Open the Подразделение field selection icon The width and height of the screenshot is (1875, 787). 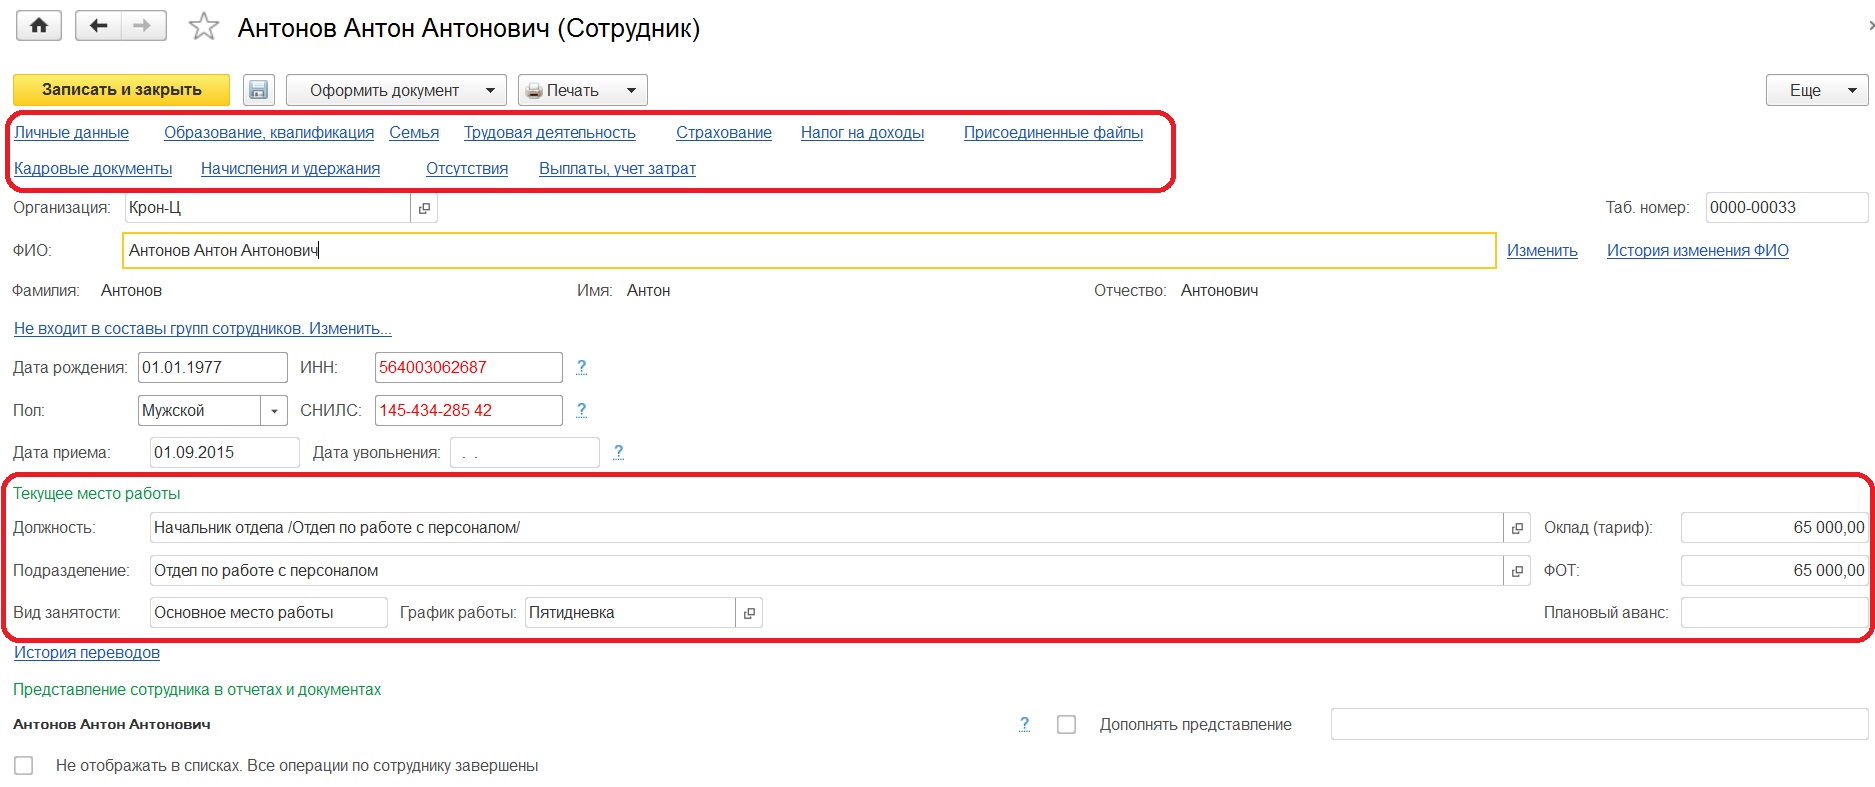pos(1517,571)
